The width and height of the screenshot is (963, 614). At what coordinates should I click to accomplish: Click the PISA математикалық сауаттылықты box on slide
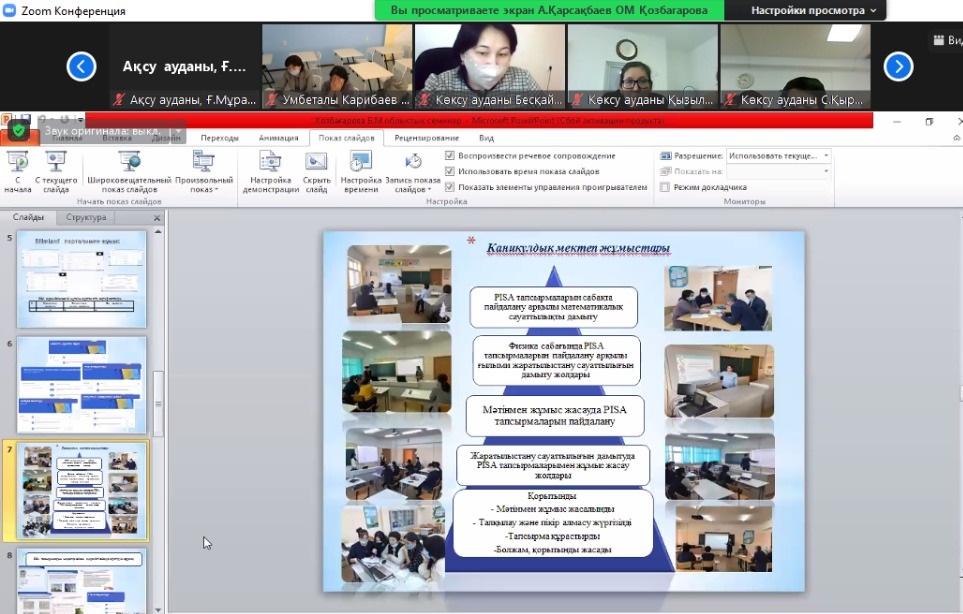click(x=553, y=307)
